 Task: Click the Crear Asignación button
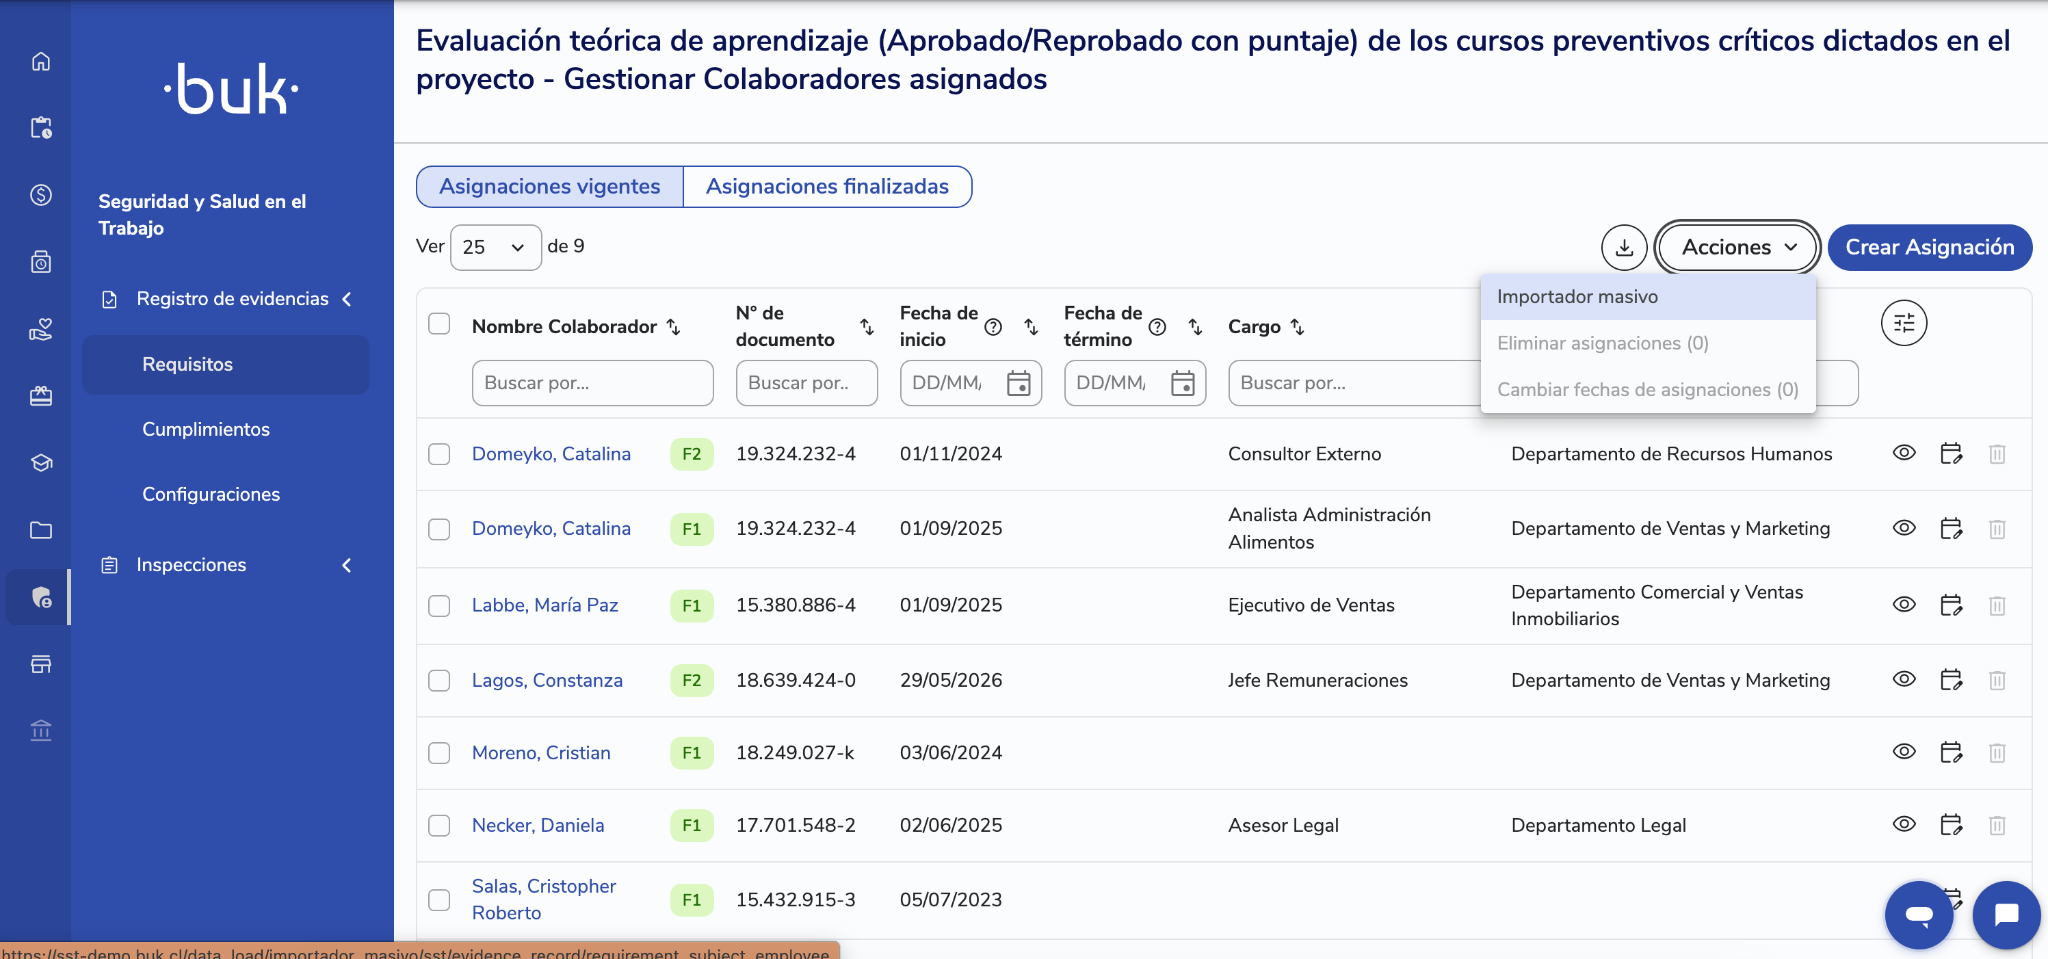tap(1930, 247)
